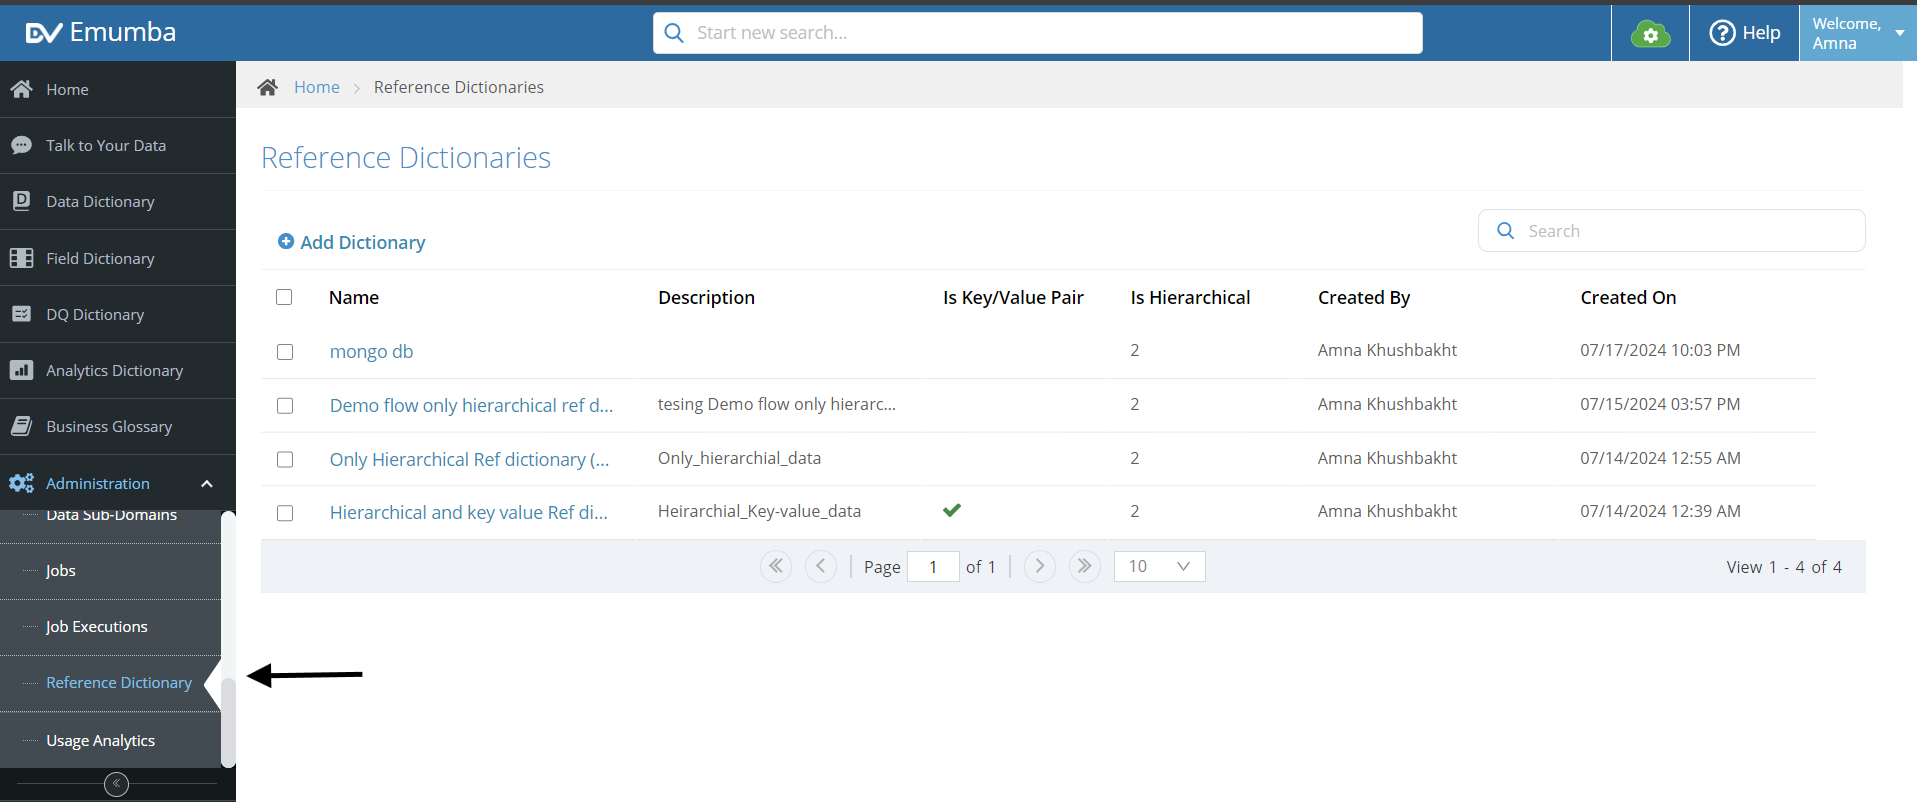Sort by the Name column header
1917x802 pixels.
coord(354,297)
